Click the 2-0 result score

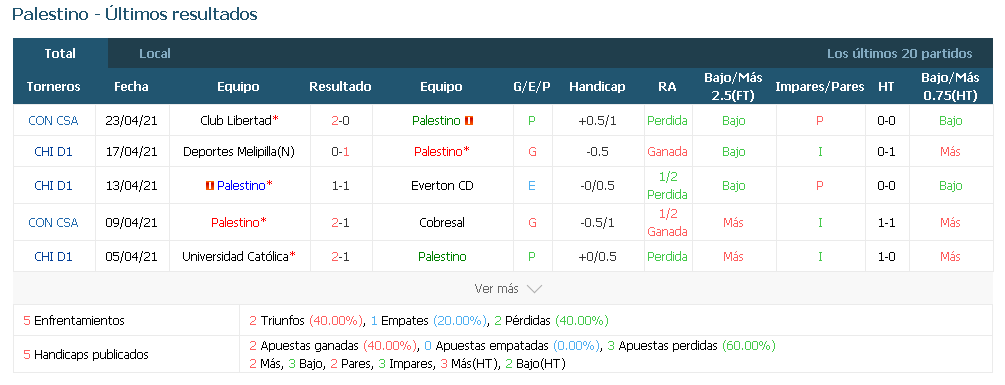point(340,120)
